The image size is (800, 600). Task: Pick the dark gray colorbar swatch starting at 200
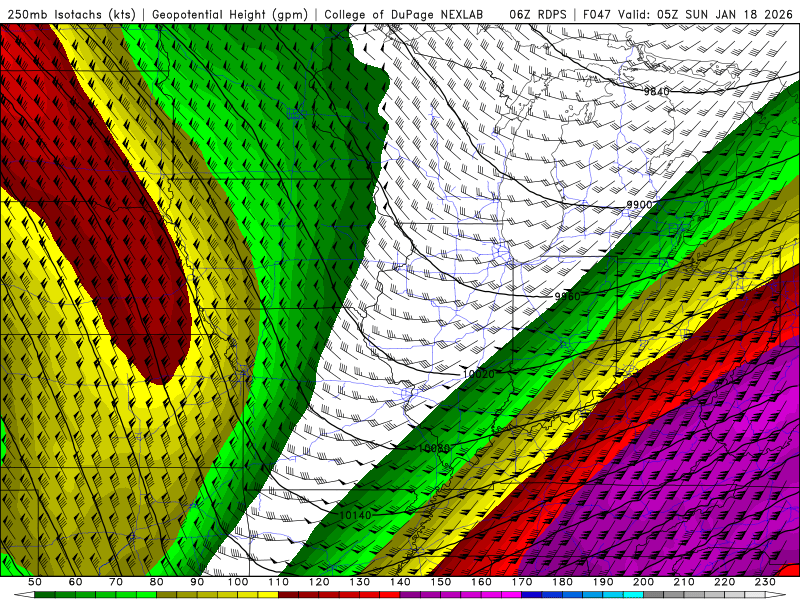click(x=654, y=595)
